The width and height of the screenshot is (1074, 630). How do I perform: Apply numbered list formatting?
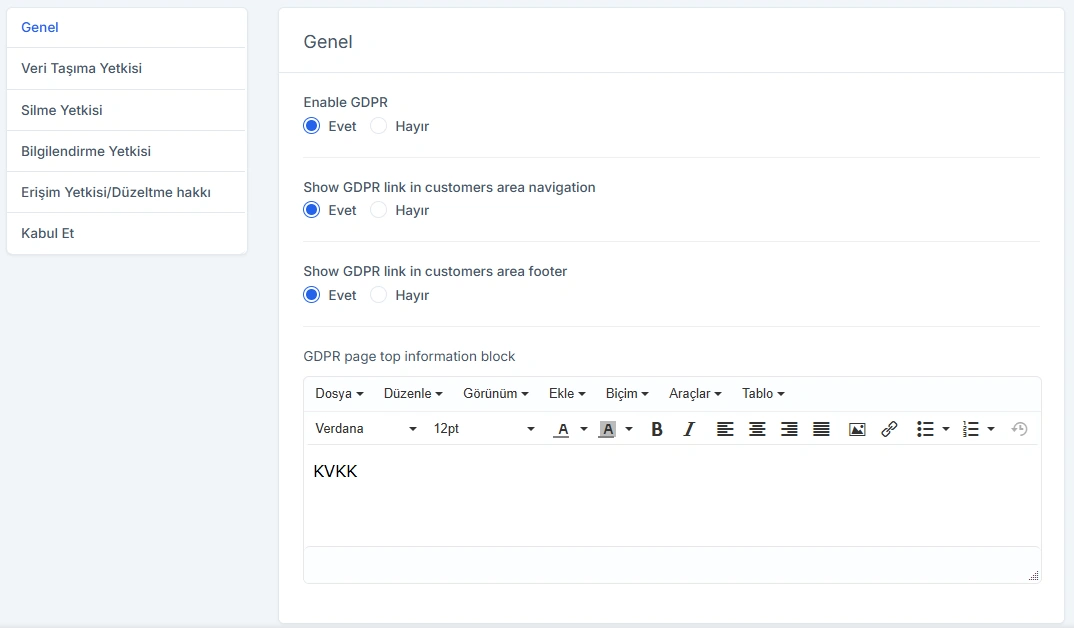(971, 429)
